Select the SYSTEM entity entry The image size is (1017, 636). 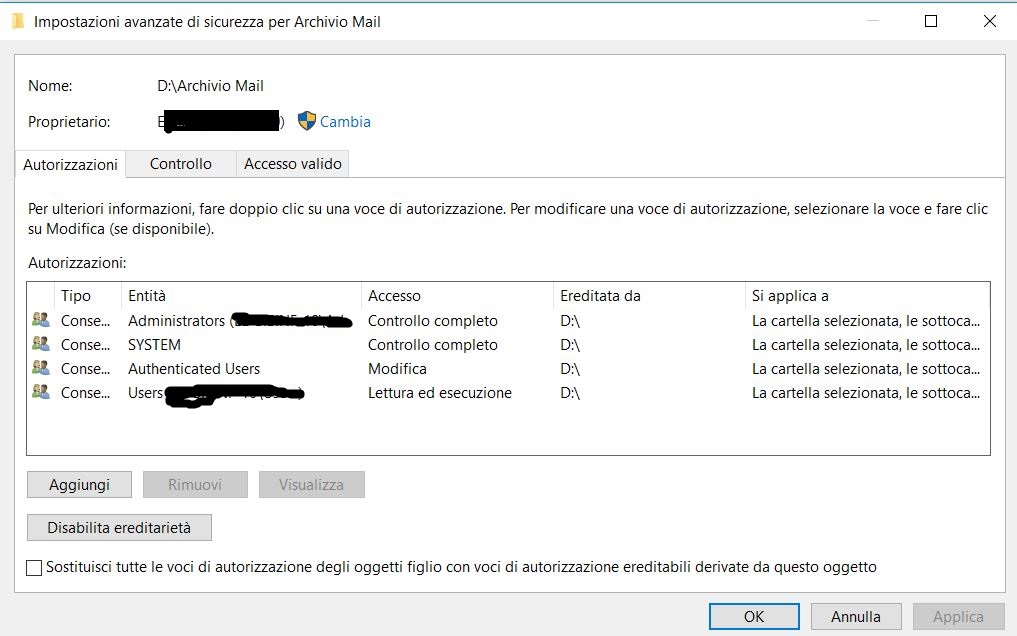154,345
